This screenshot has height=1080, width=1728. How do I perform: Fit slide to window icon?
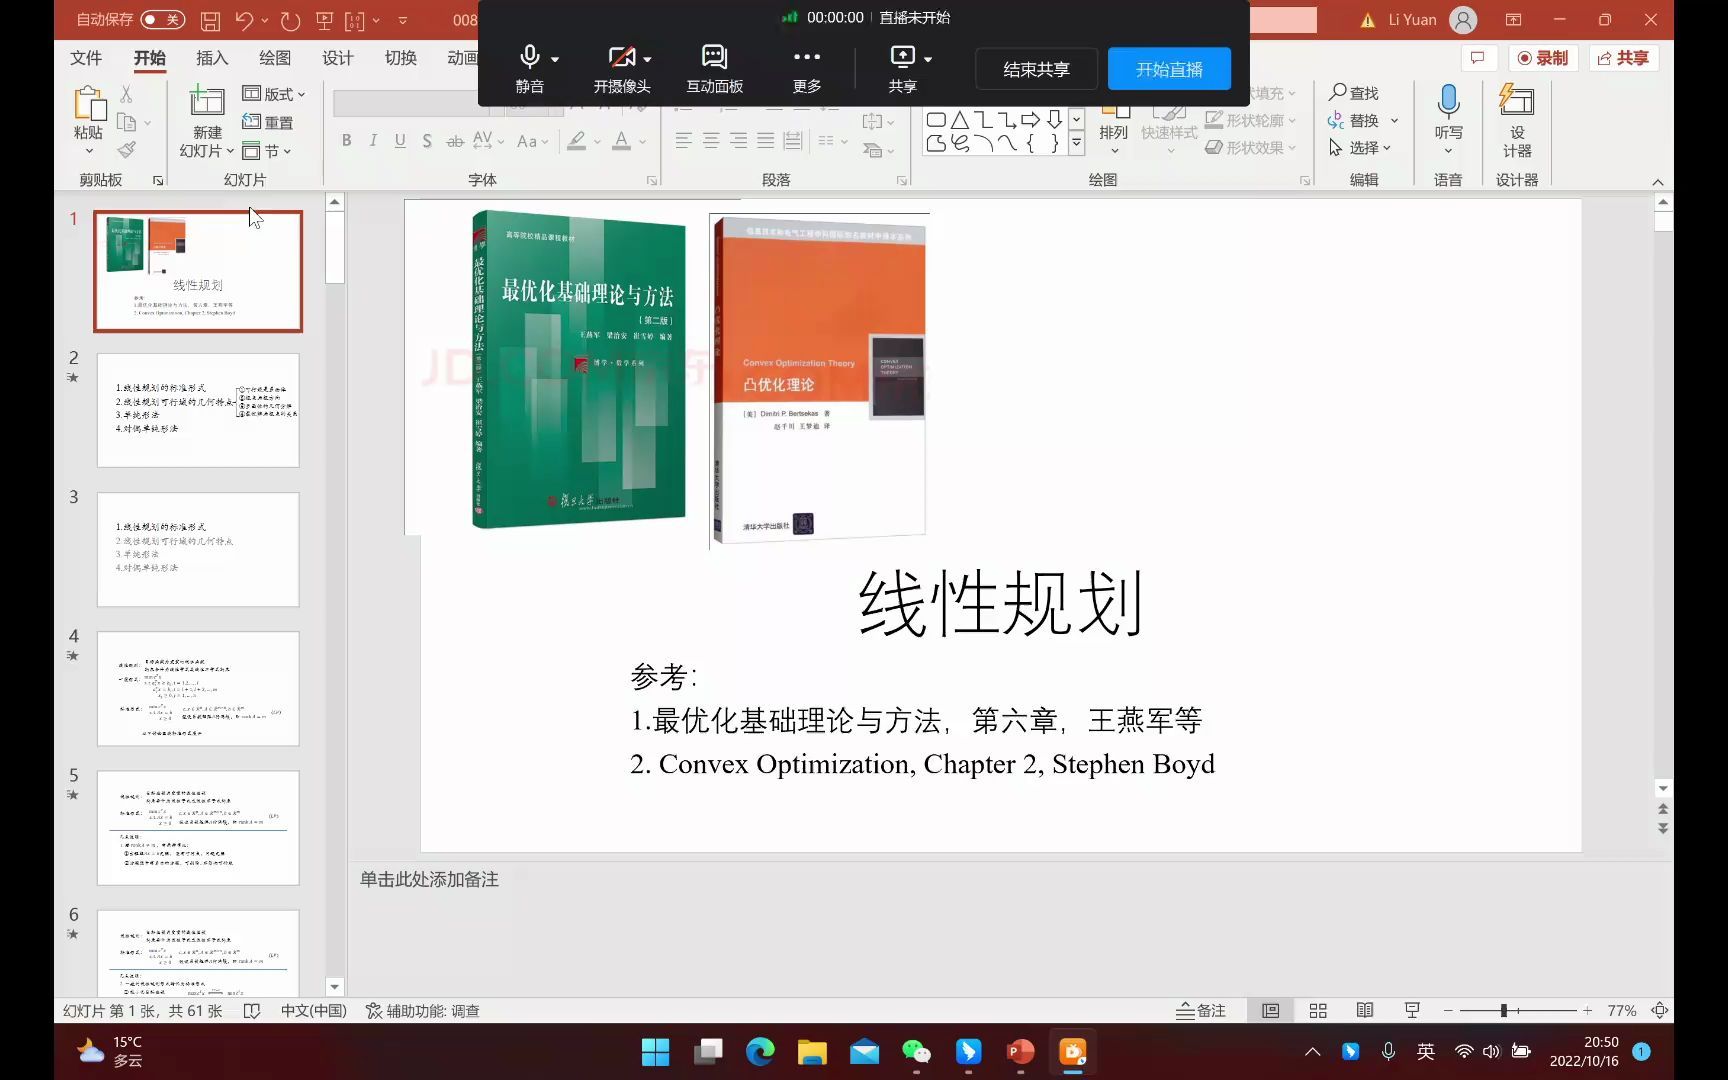coord(1660,1011)
